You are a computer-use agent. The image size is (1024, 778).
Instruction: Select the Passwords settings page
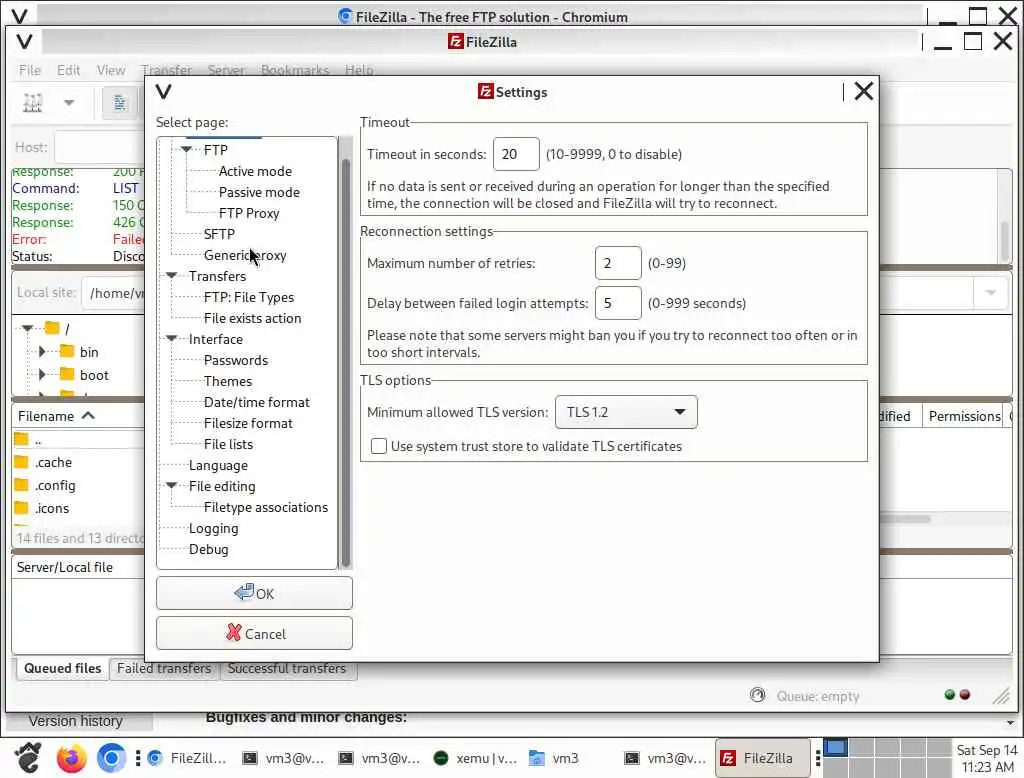click(x=236, y=360)
